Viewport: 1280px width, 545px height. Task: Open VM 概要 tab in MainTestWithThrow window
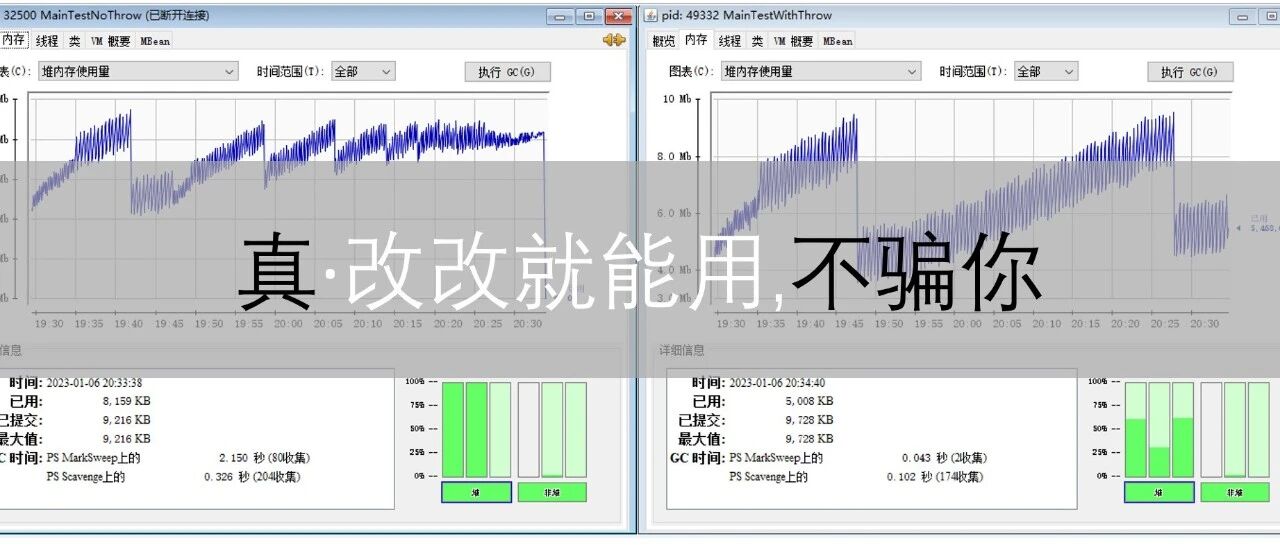point(793,41)
